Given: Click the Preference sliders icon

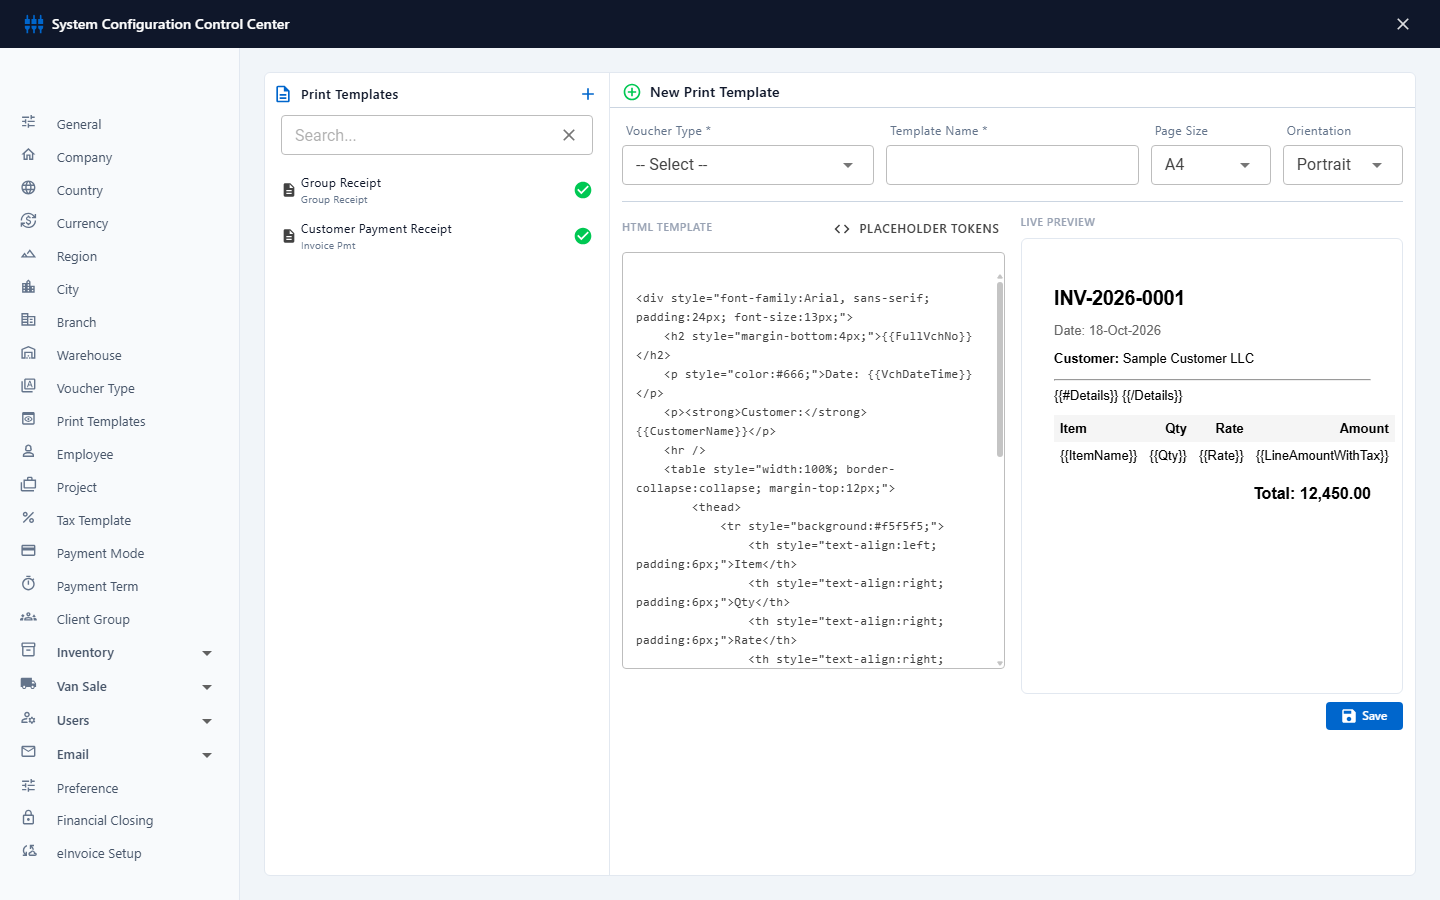Looking at the screenshot, I should tap(28, 786).
